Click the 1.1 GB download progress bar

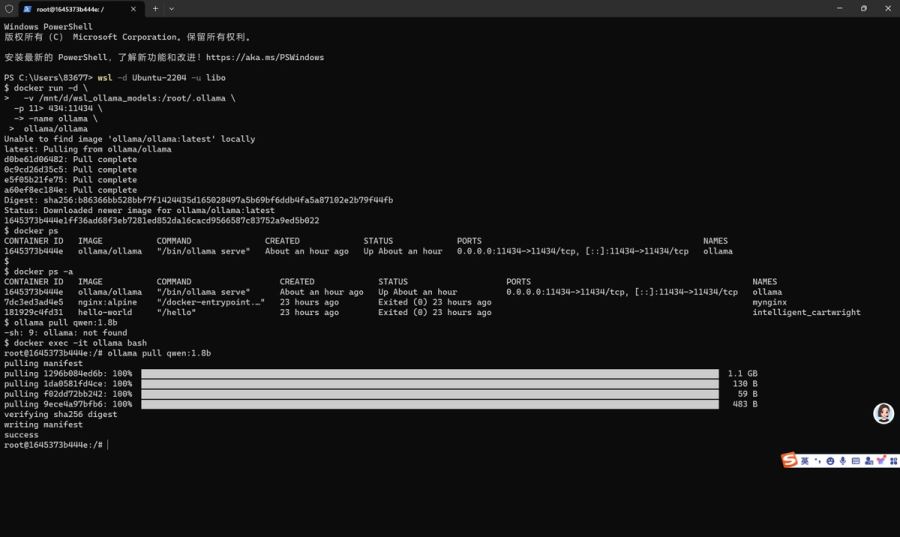[430, 373]
